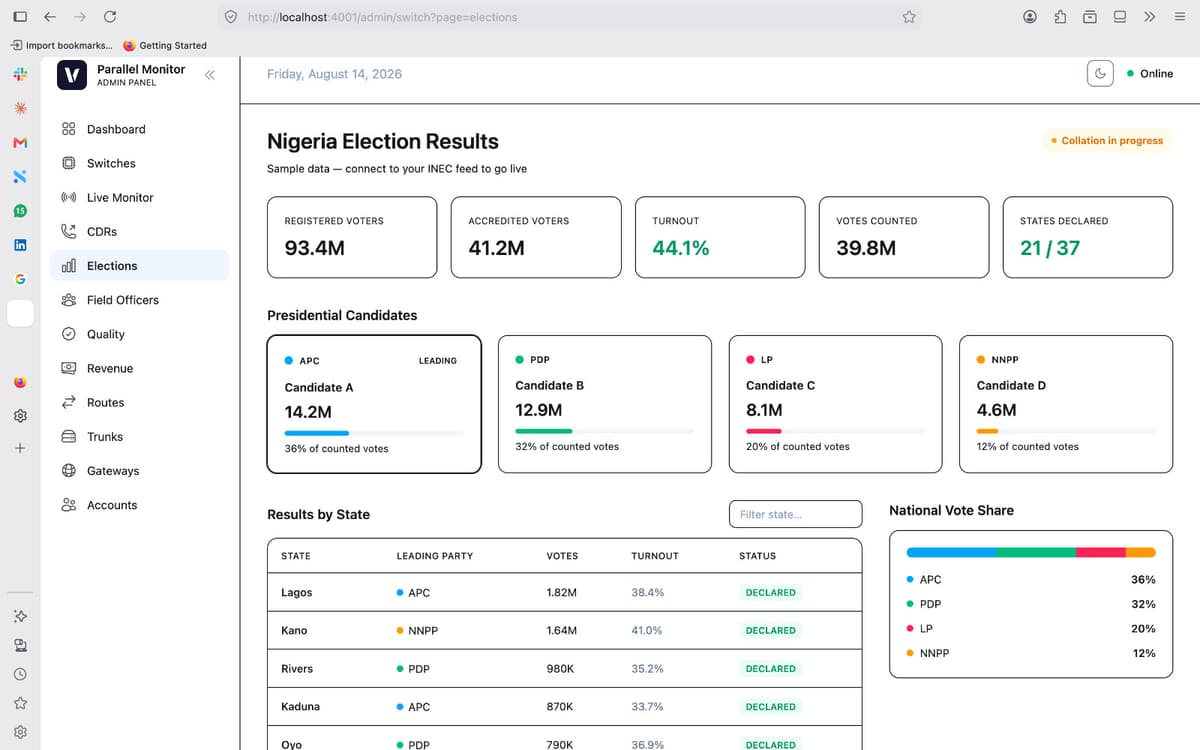This screenshot has width=1200, height=750.
Task: Click the Candidate A vote progress bar
Action: [374, 433]
